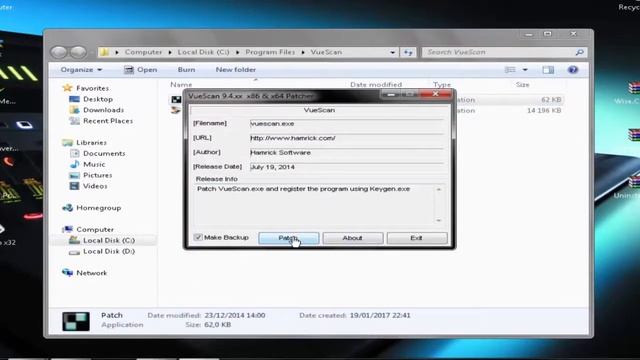Click the Filename field vuescan.exe
The height and width of the screenshot is (360, 640).
click(347, 124)
